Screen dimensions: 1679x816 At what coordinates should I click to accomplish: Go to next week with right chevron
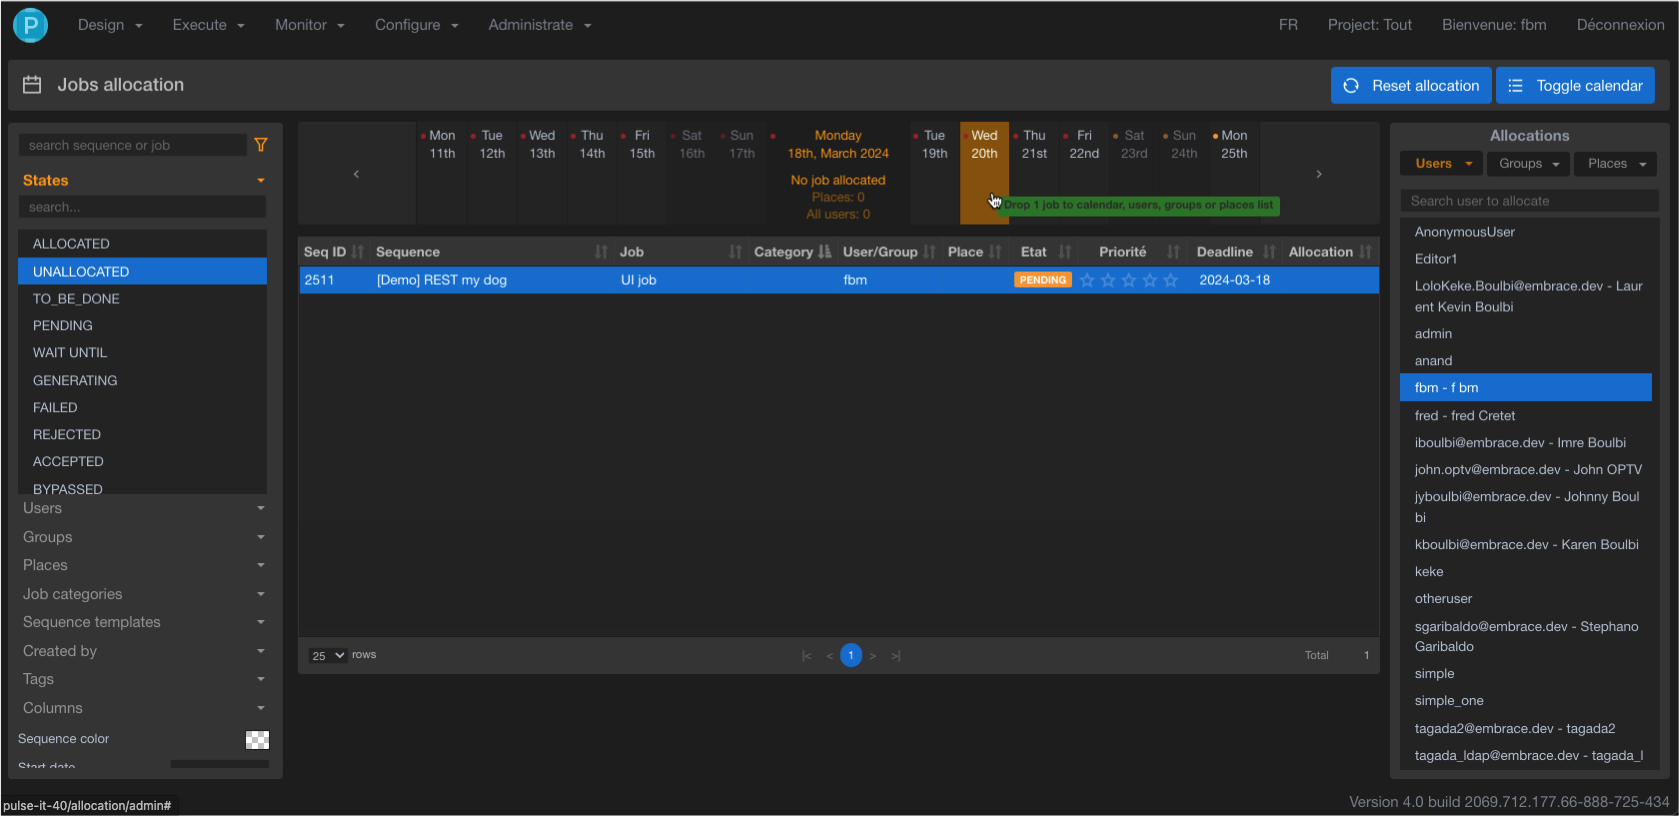1319,174
